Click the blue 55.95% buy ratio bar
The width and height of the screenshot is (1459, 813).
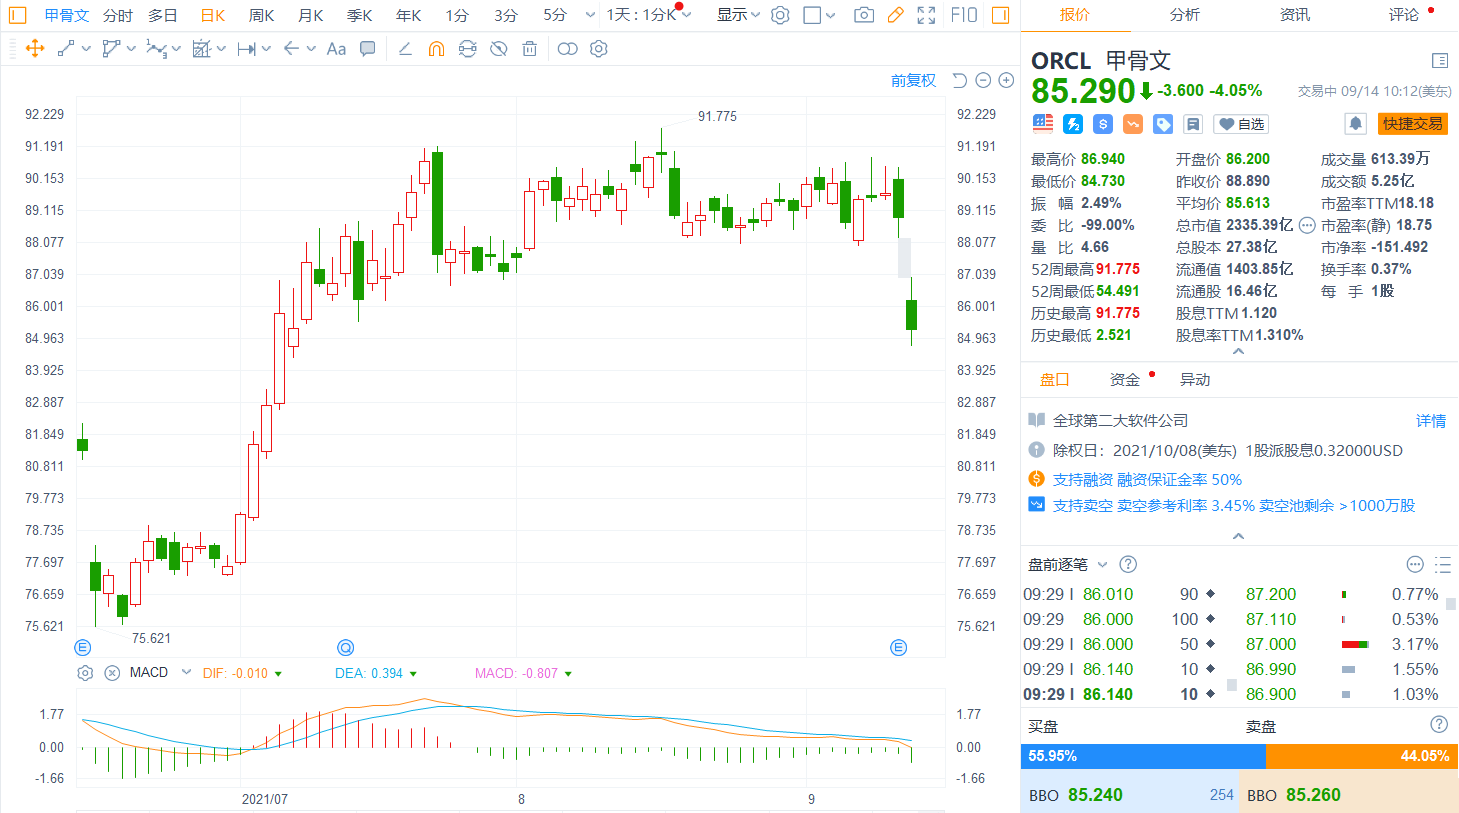pos(1142,756)
